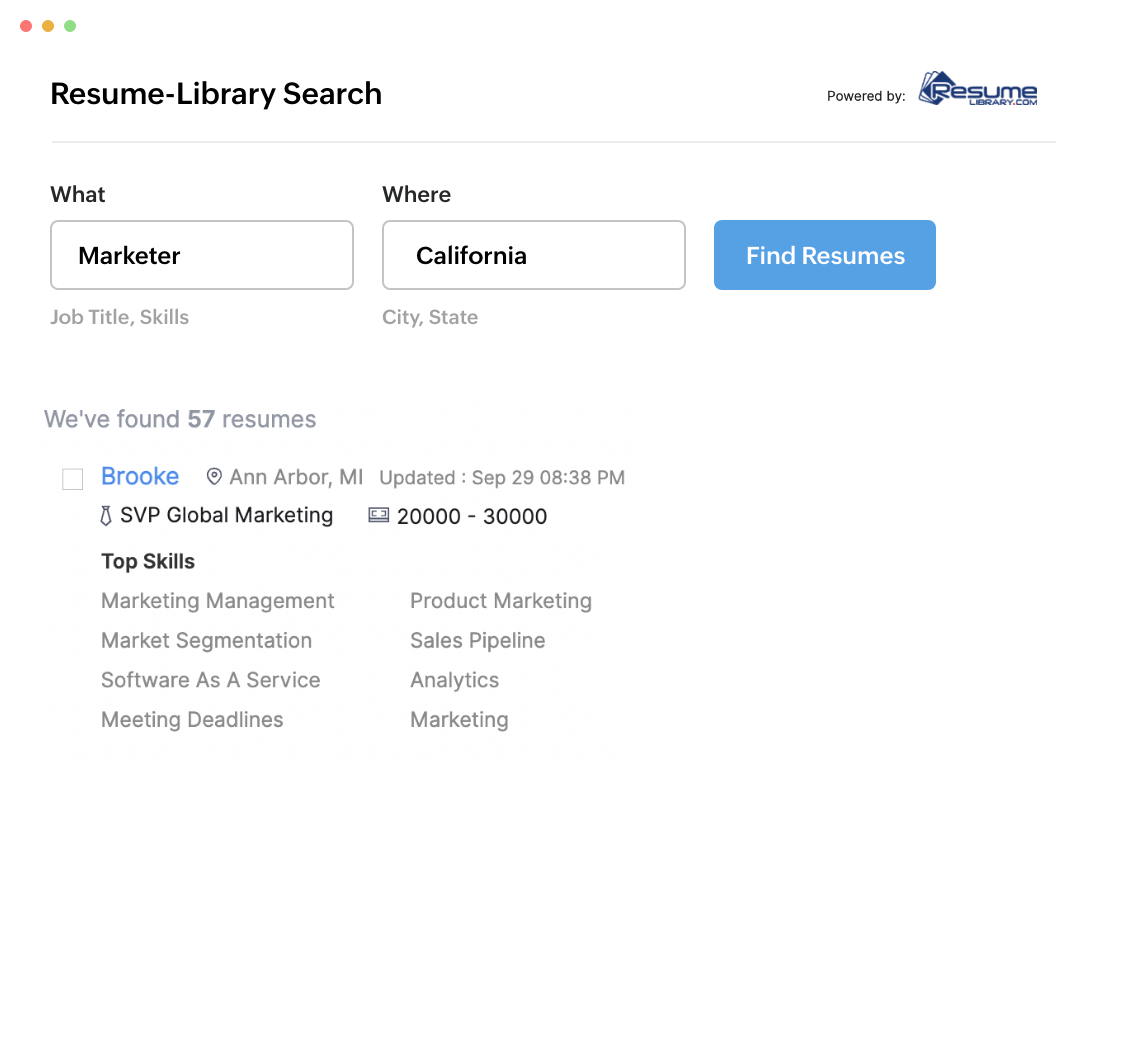Click the Marketing Management skill
This screenshot has width=1130, height=1056.
(x=218, y=601)
